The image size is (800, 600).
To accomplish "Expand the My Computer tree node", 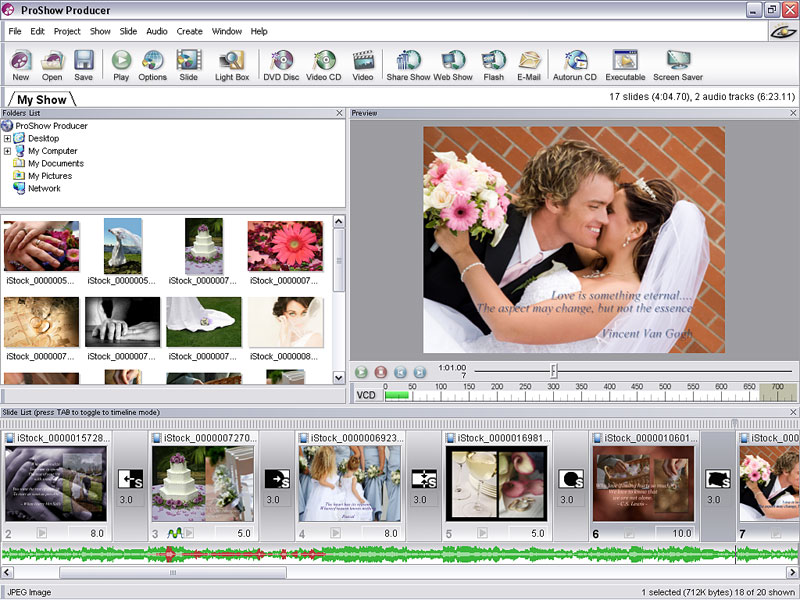I will [8, 151].
